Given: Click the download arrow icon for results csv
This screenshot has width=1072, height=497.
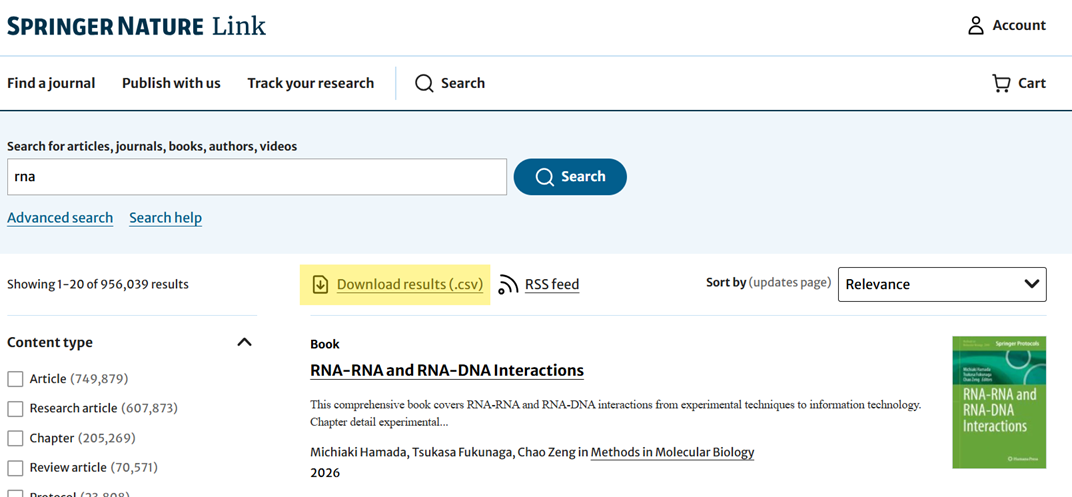Looking at the screenshot, I should 320,284.
